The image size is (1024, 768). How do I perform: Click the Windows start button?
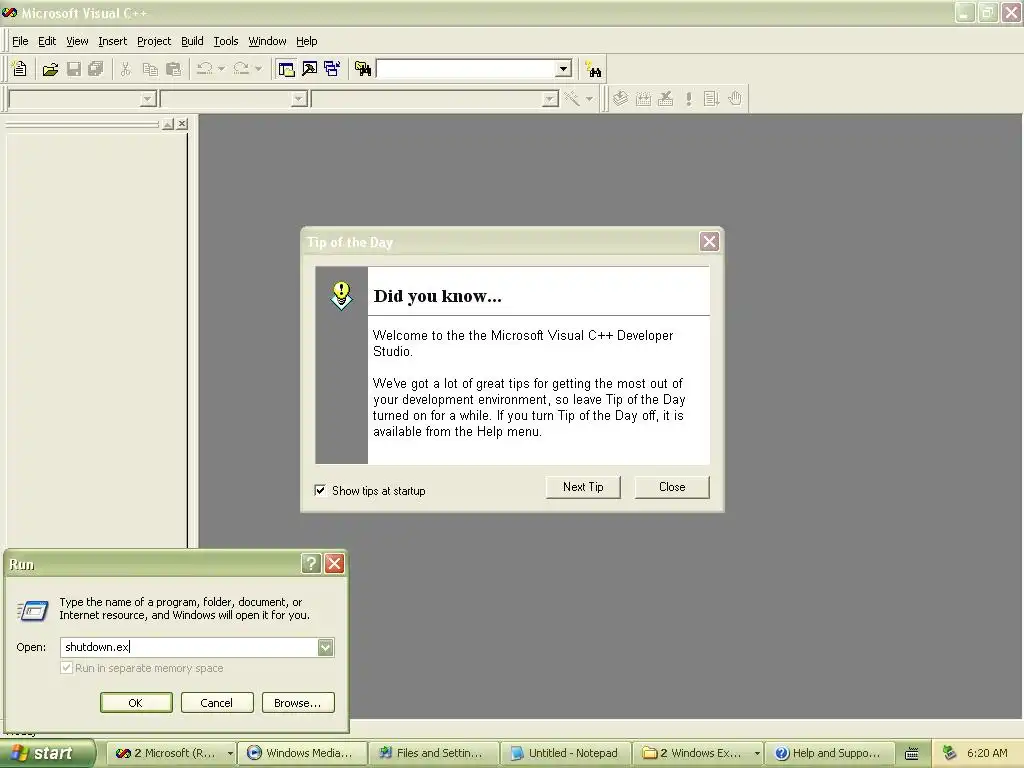point(46,753)
